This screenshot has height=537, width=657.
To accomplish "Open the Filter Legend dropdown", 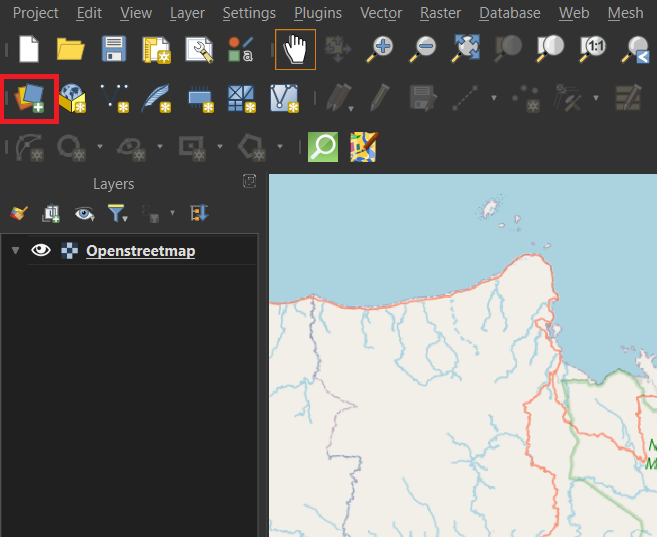I will (x=118, y=213).
